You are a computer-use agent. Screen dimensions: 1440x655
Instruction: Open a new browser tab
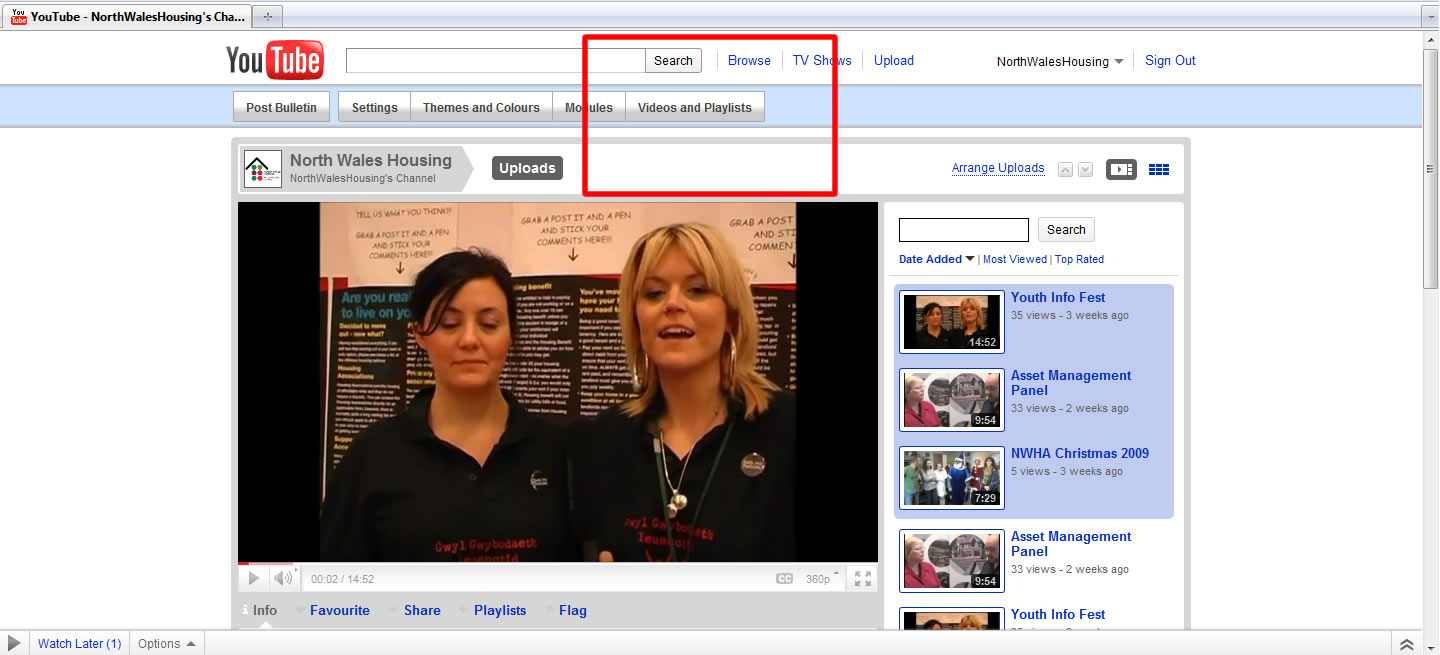pyautogui.click(x=267, y=17)
